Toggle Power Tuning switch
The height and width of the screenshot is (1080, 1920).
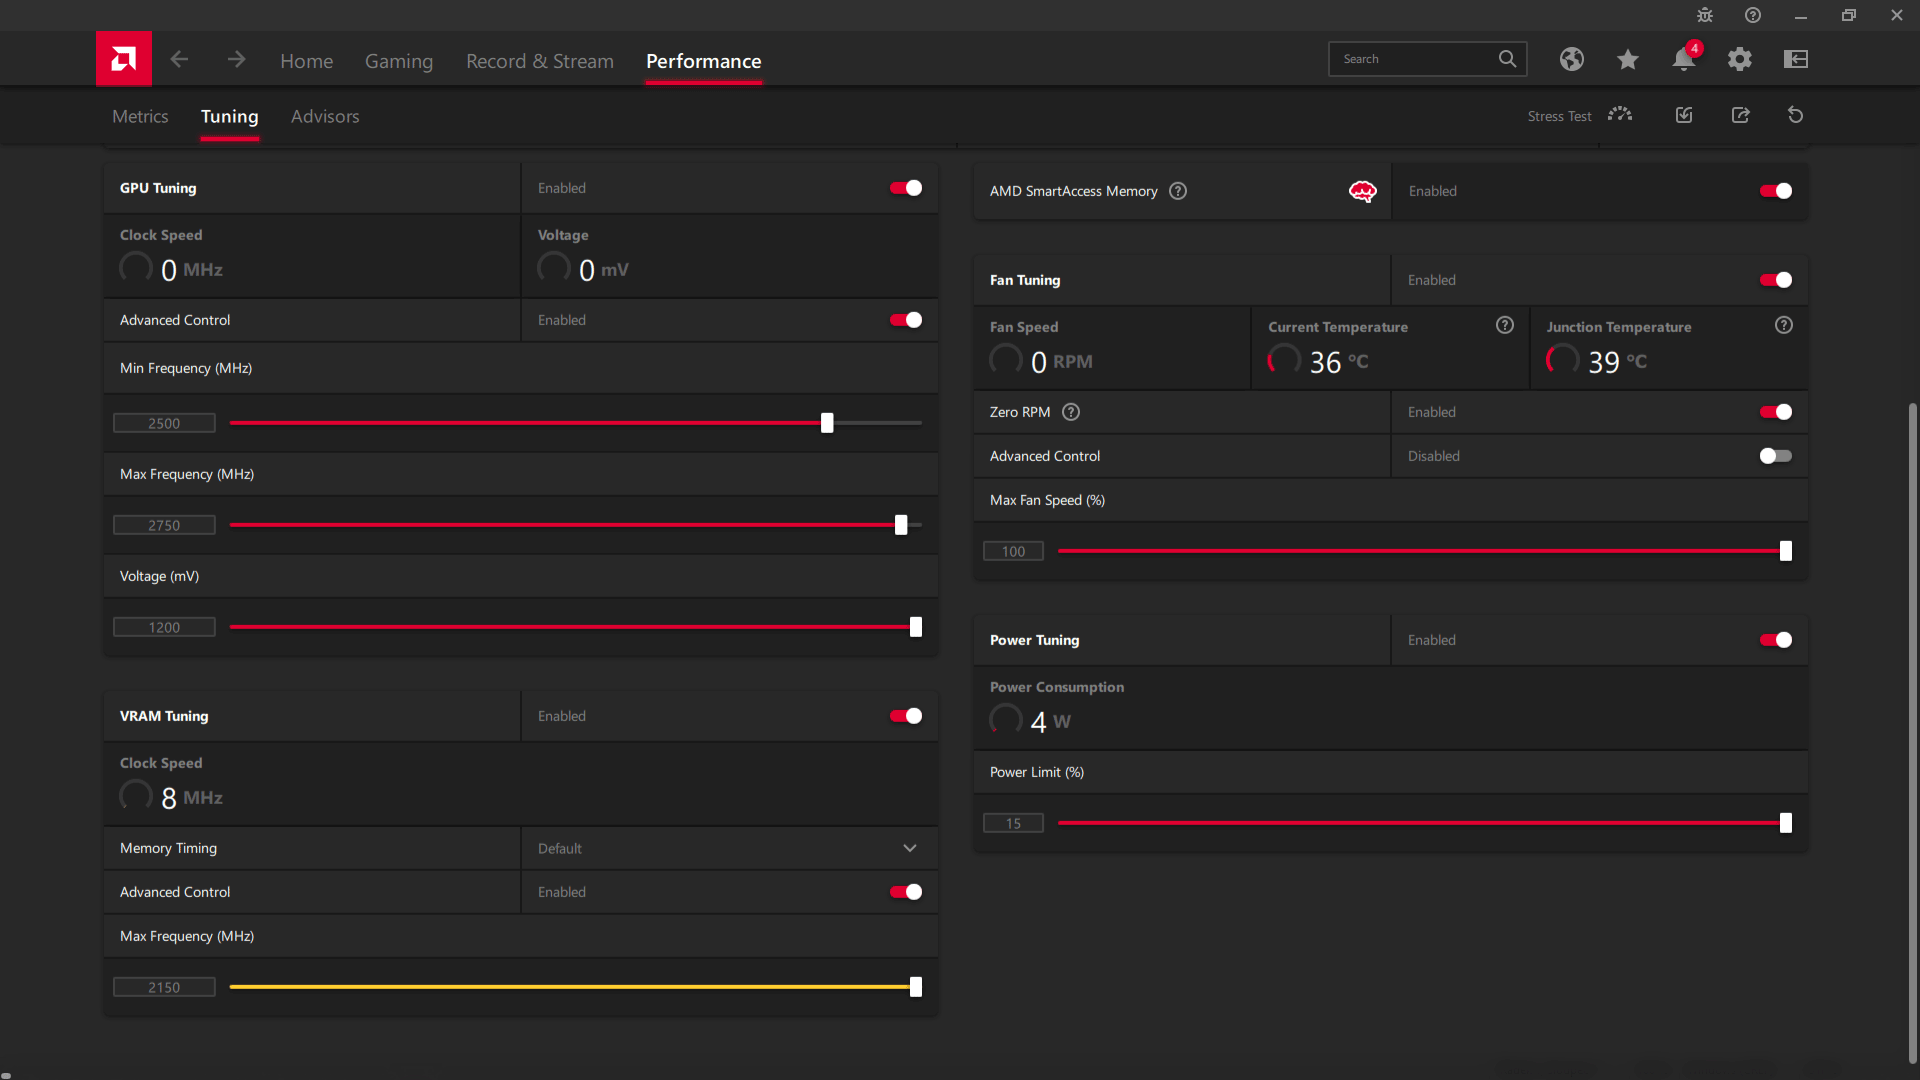(x=1776, y=640)
